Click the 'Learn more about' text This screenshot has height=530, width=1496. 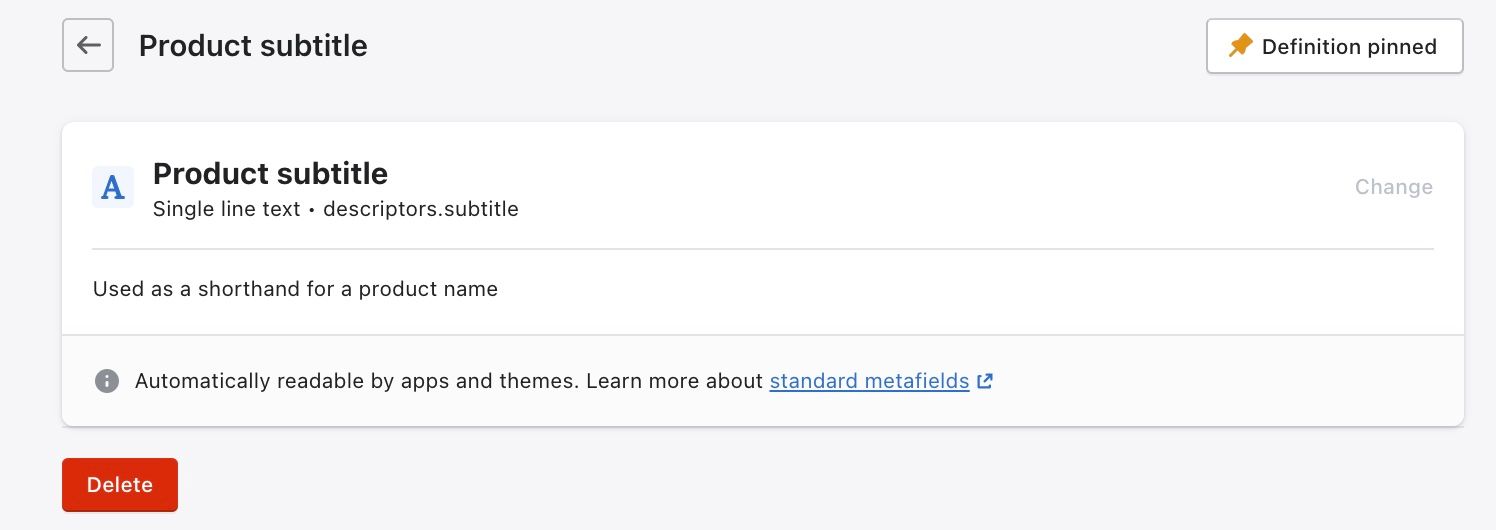[x=674, y=381]
